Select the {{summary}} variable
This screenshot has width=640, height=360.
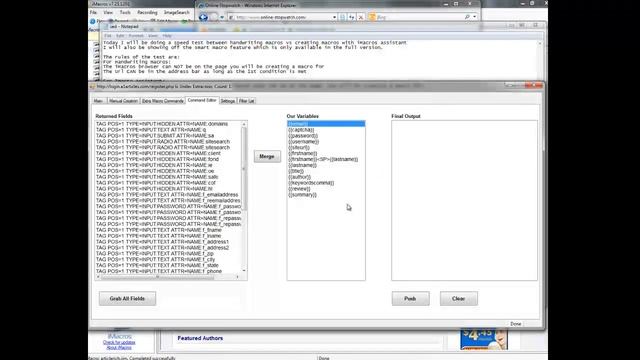click(326, 195)
